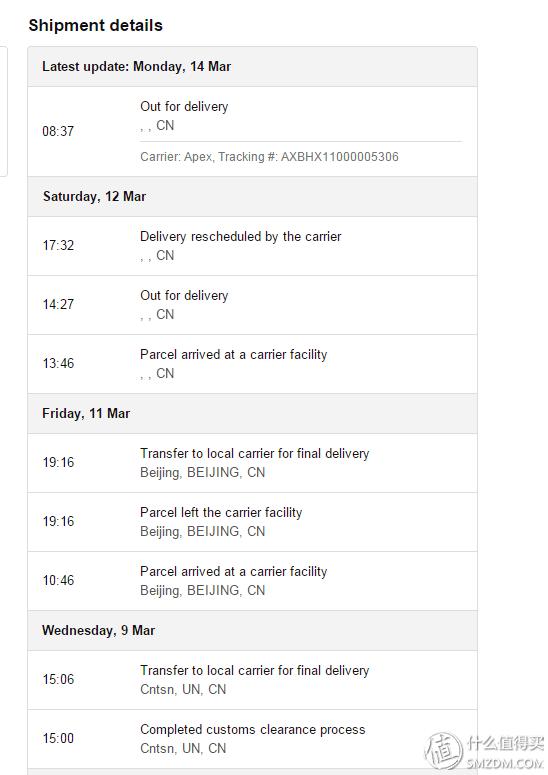Viewport: 548px width, 775px height.
Task: Click Parcel left the carrier facility entry
Action: coord(253,522)
